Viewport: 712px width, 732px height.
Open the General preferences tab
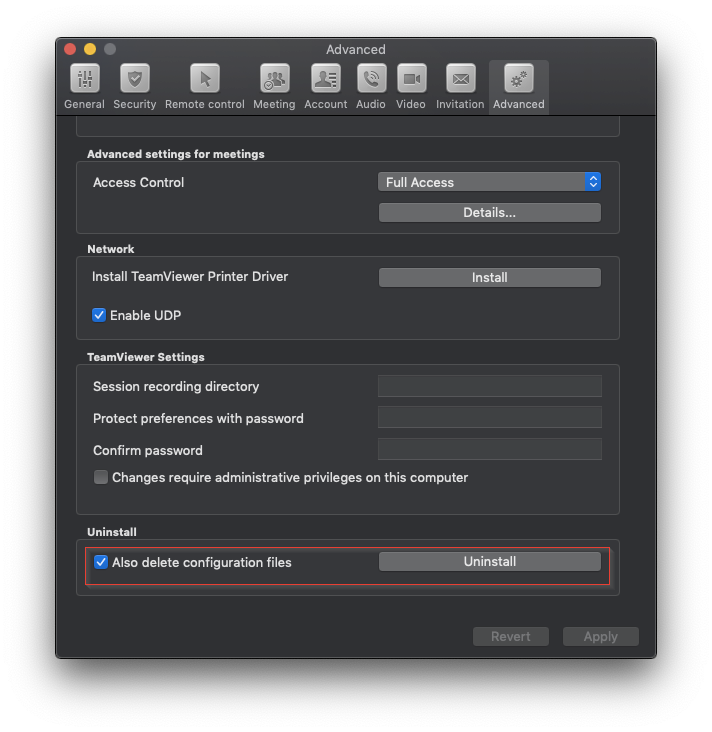[85, 87]
